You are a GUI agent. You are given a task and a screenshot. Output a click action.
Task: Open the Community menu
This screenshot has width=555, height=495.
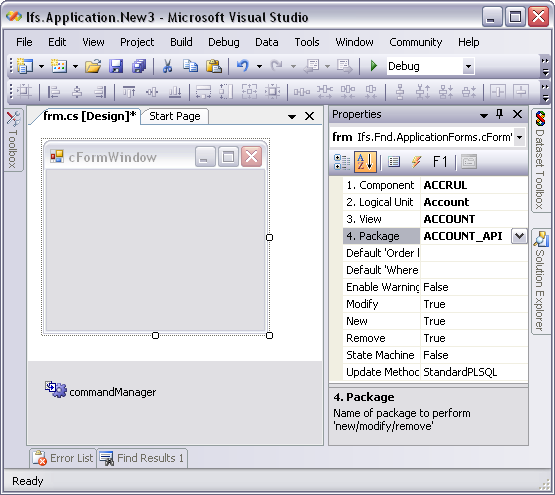[x=416, y=42]
